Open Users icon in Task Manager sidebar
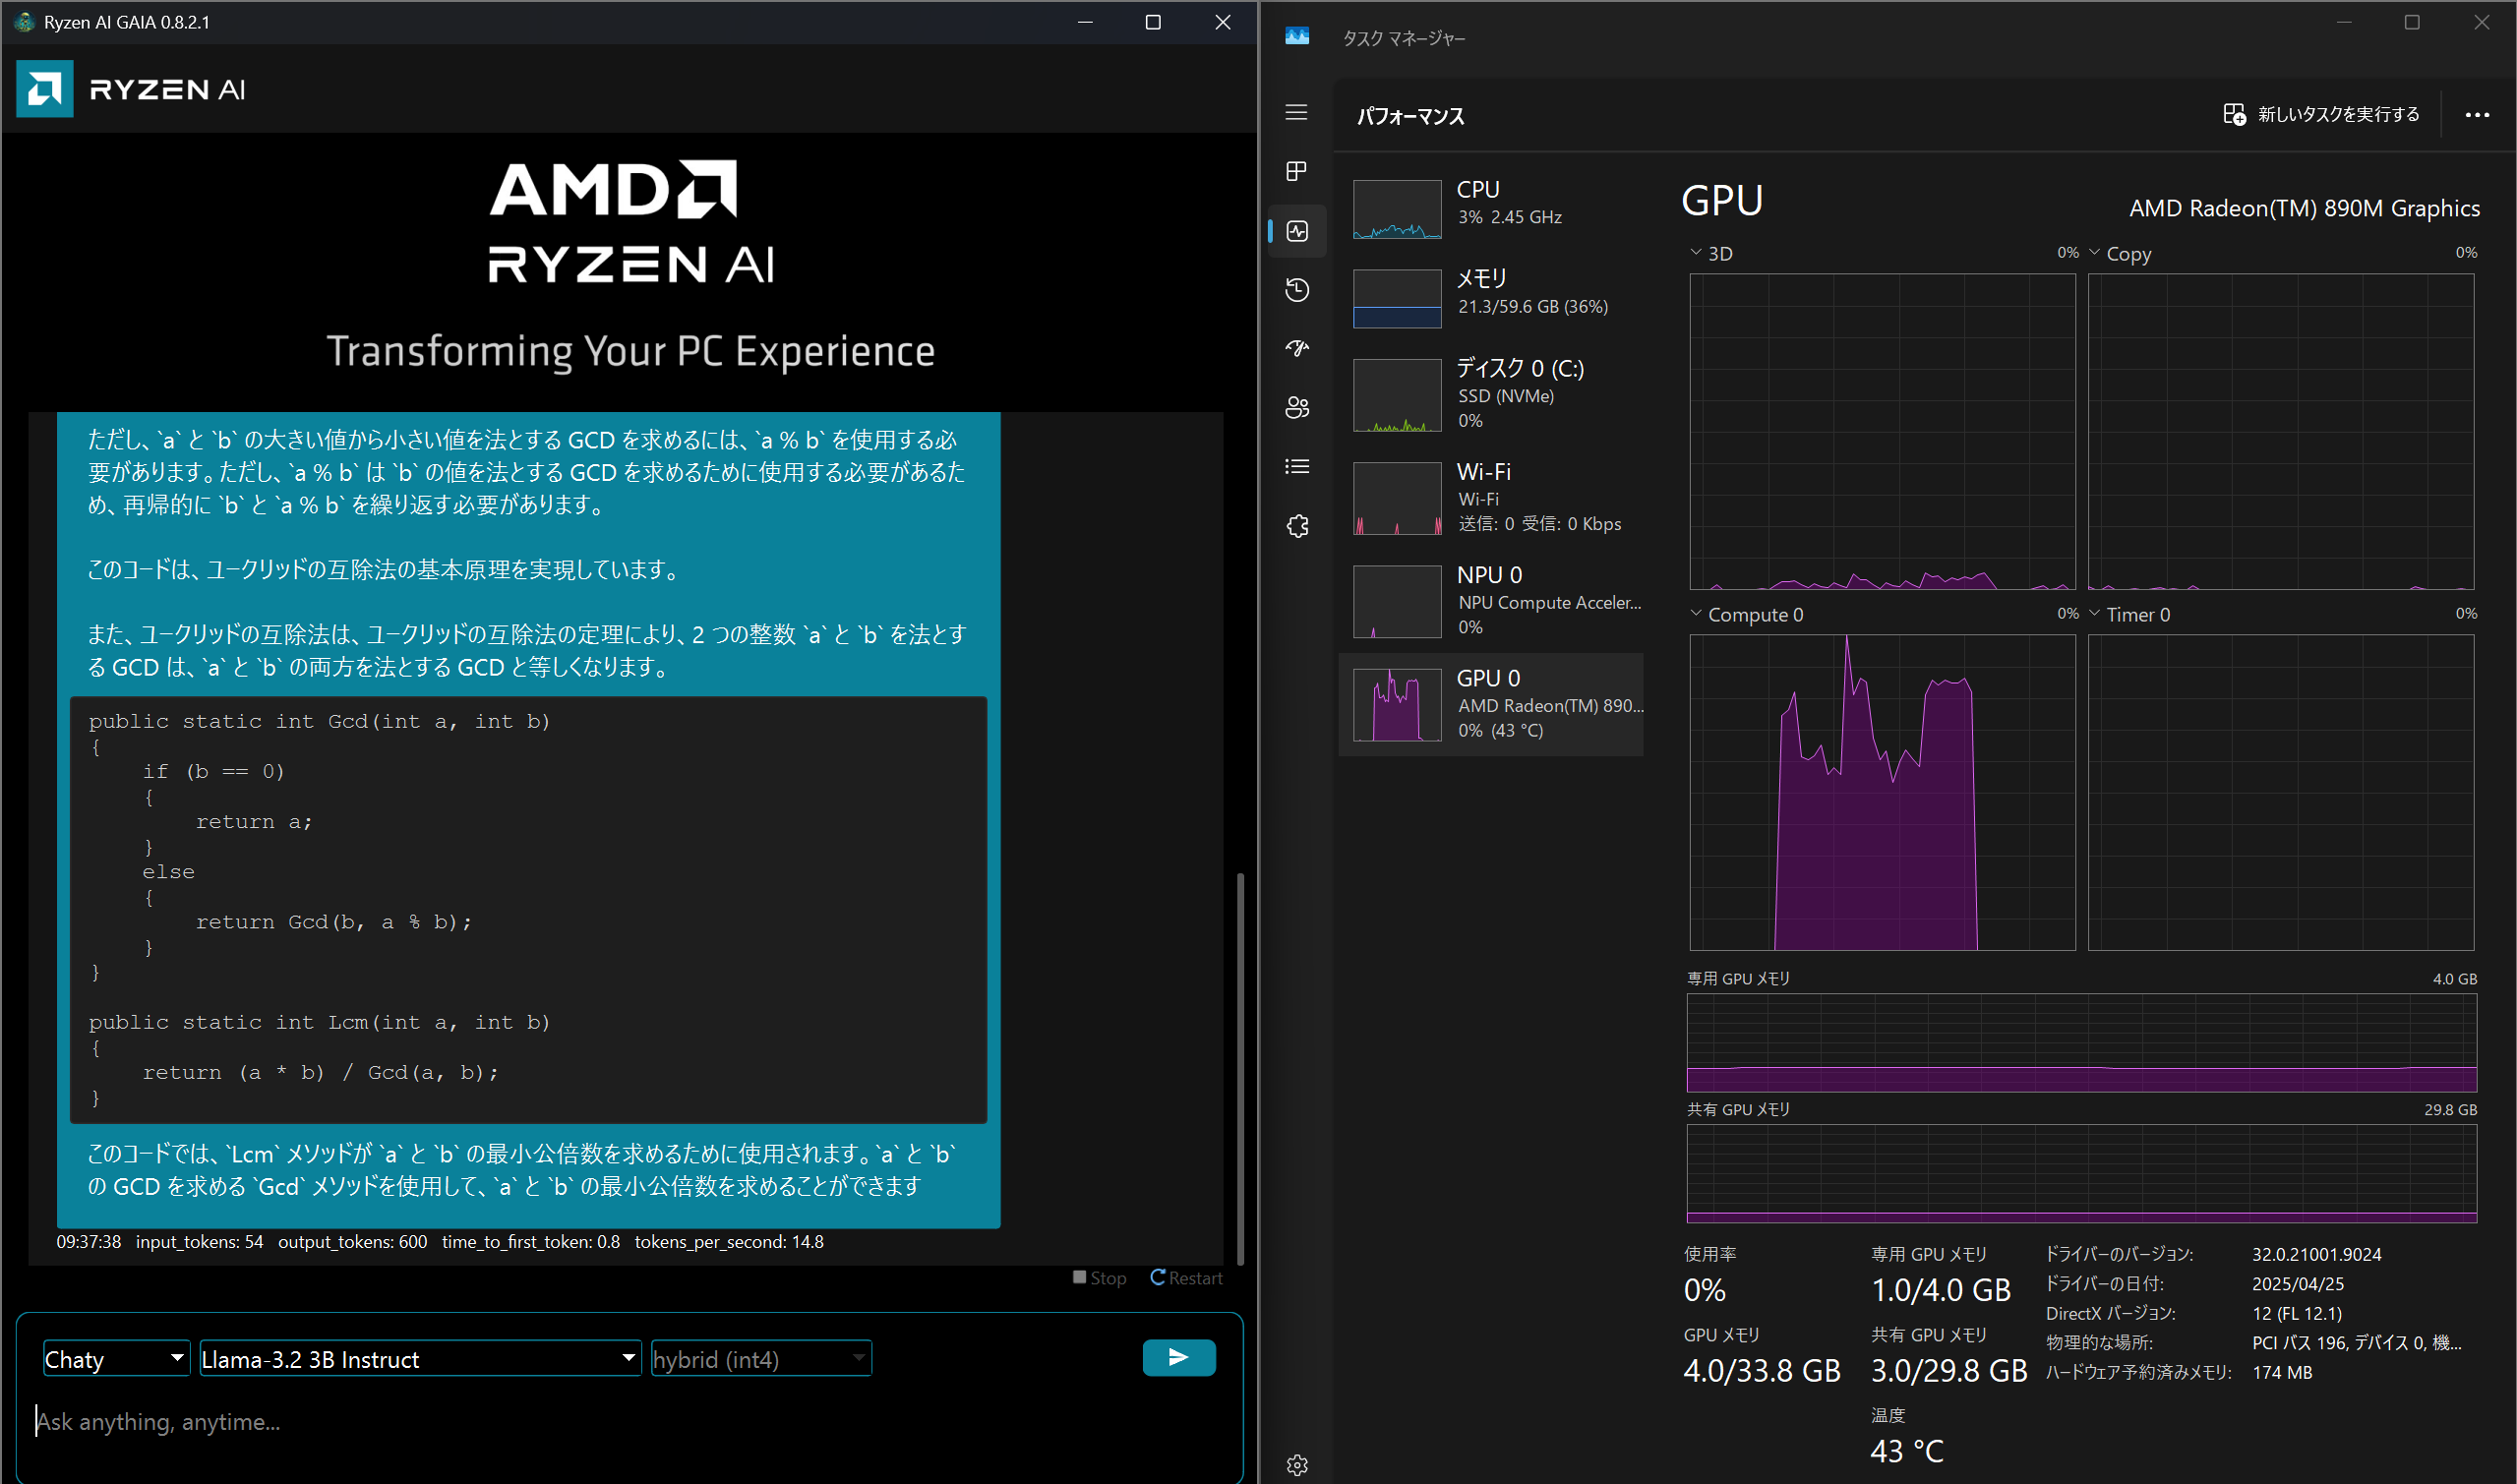This screenshot has width=2517, height=1484. coord(1297,408)
